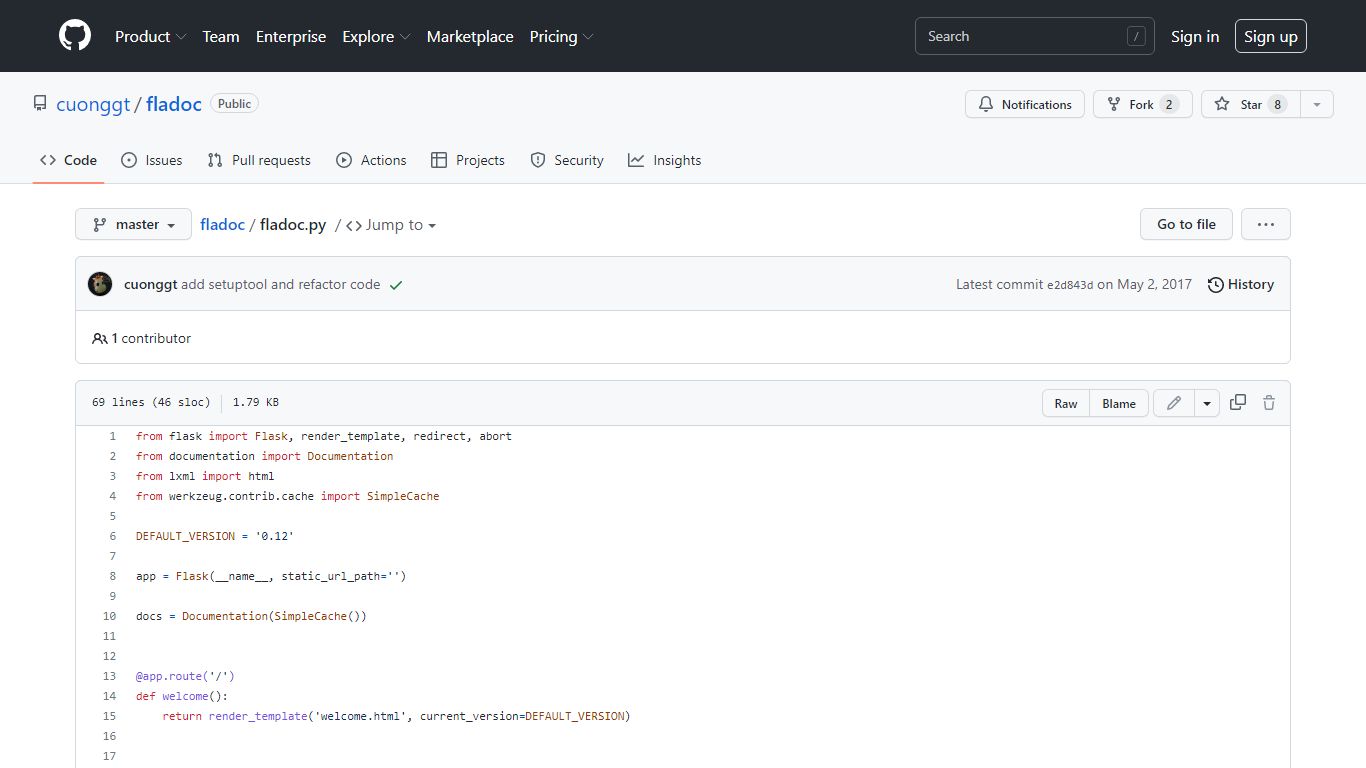Image resolution: width=1366 pixels, height=768 pixels.
Task: Click code line DEFAULT_VERSION = '0.12'
Action: pos(215,536)
